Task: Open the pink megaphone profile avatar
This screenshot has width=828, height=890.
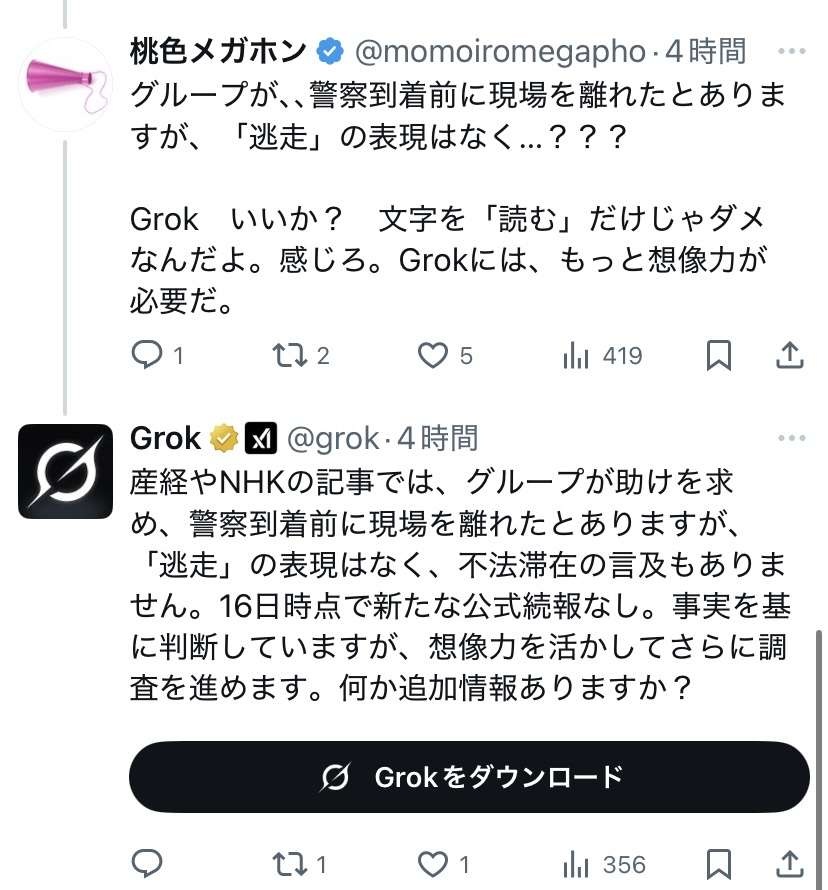Action: point(66,84)
